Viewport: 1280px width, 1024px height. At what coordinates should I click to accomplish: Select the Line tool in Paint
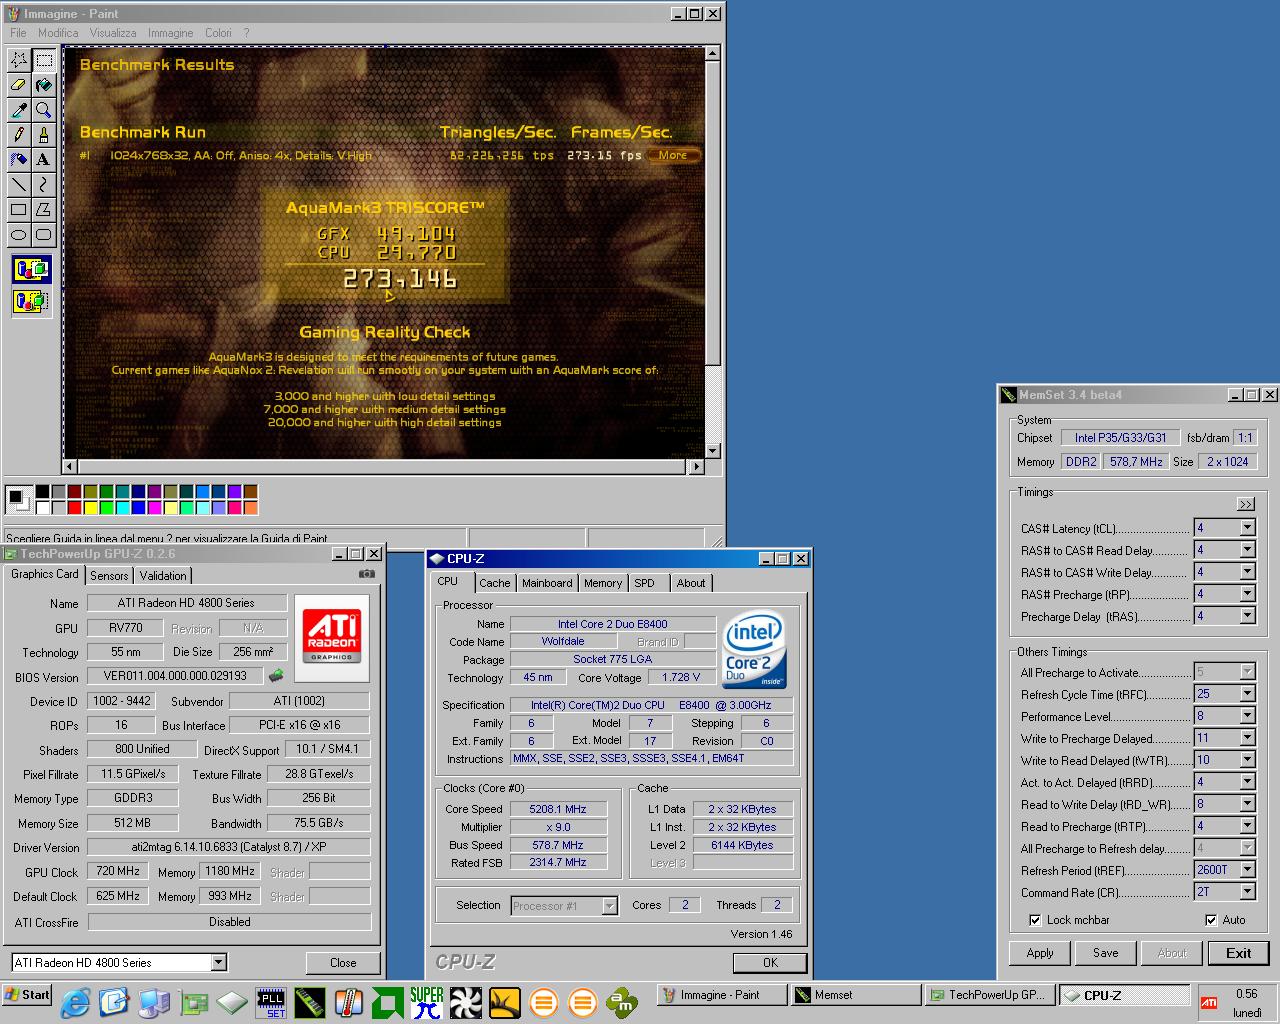[x=19, y=185]
